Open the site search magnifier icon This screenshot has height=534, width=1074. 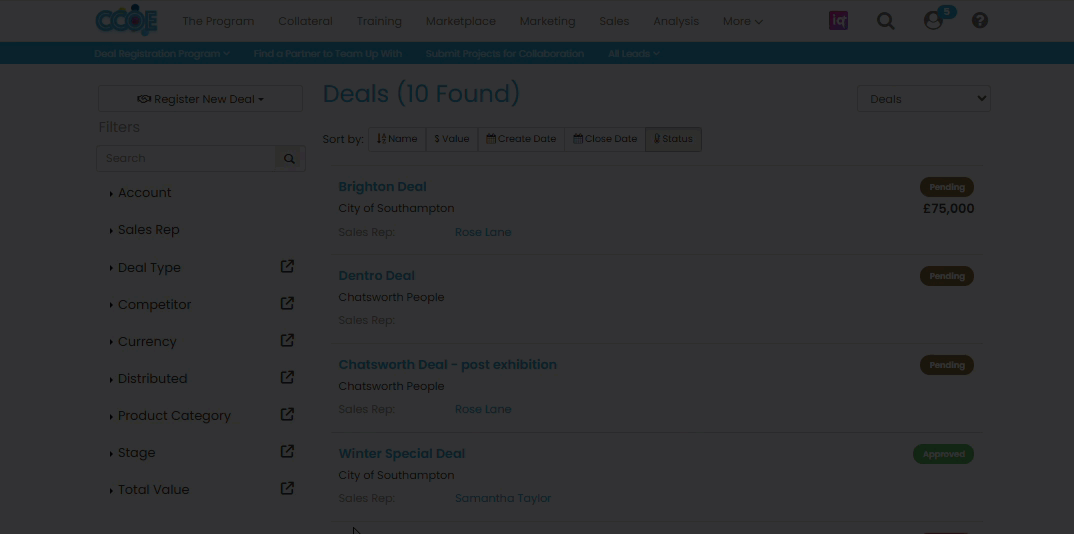[x=886, y=21]
